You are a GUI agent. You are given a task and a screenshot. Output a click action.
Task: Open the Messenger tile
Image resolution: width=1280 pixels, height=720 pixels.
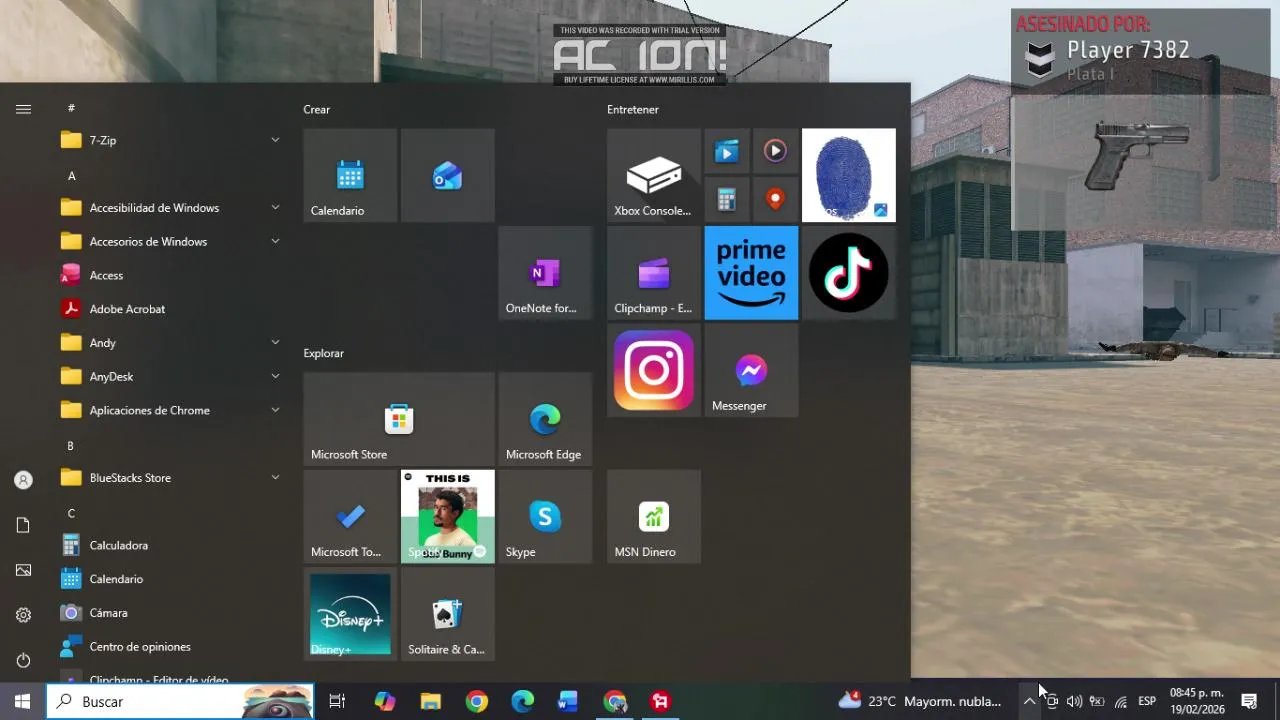[x=751, y=370]
